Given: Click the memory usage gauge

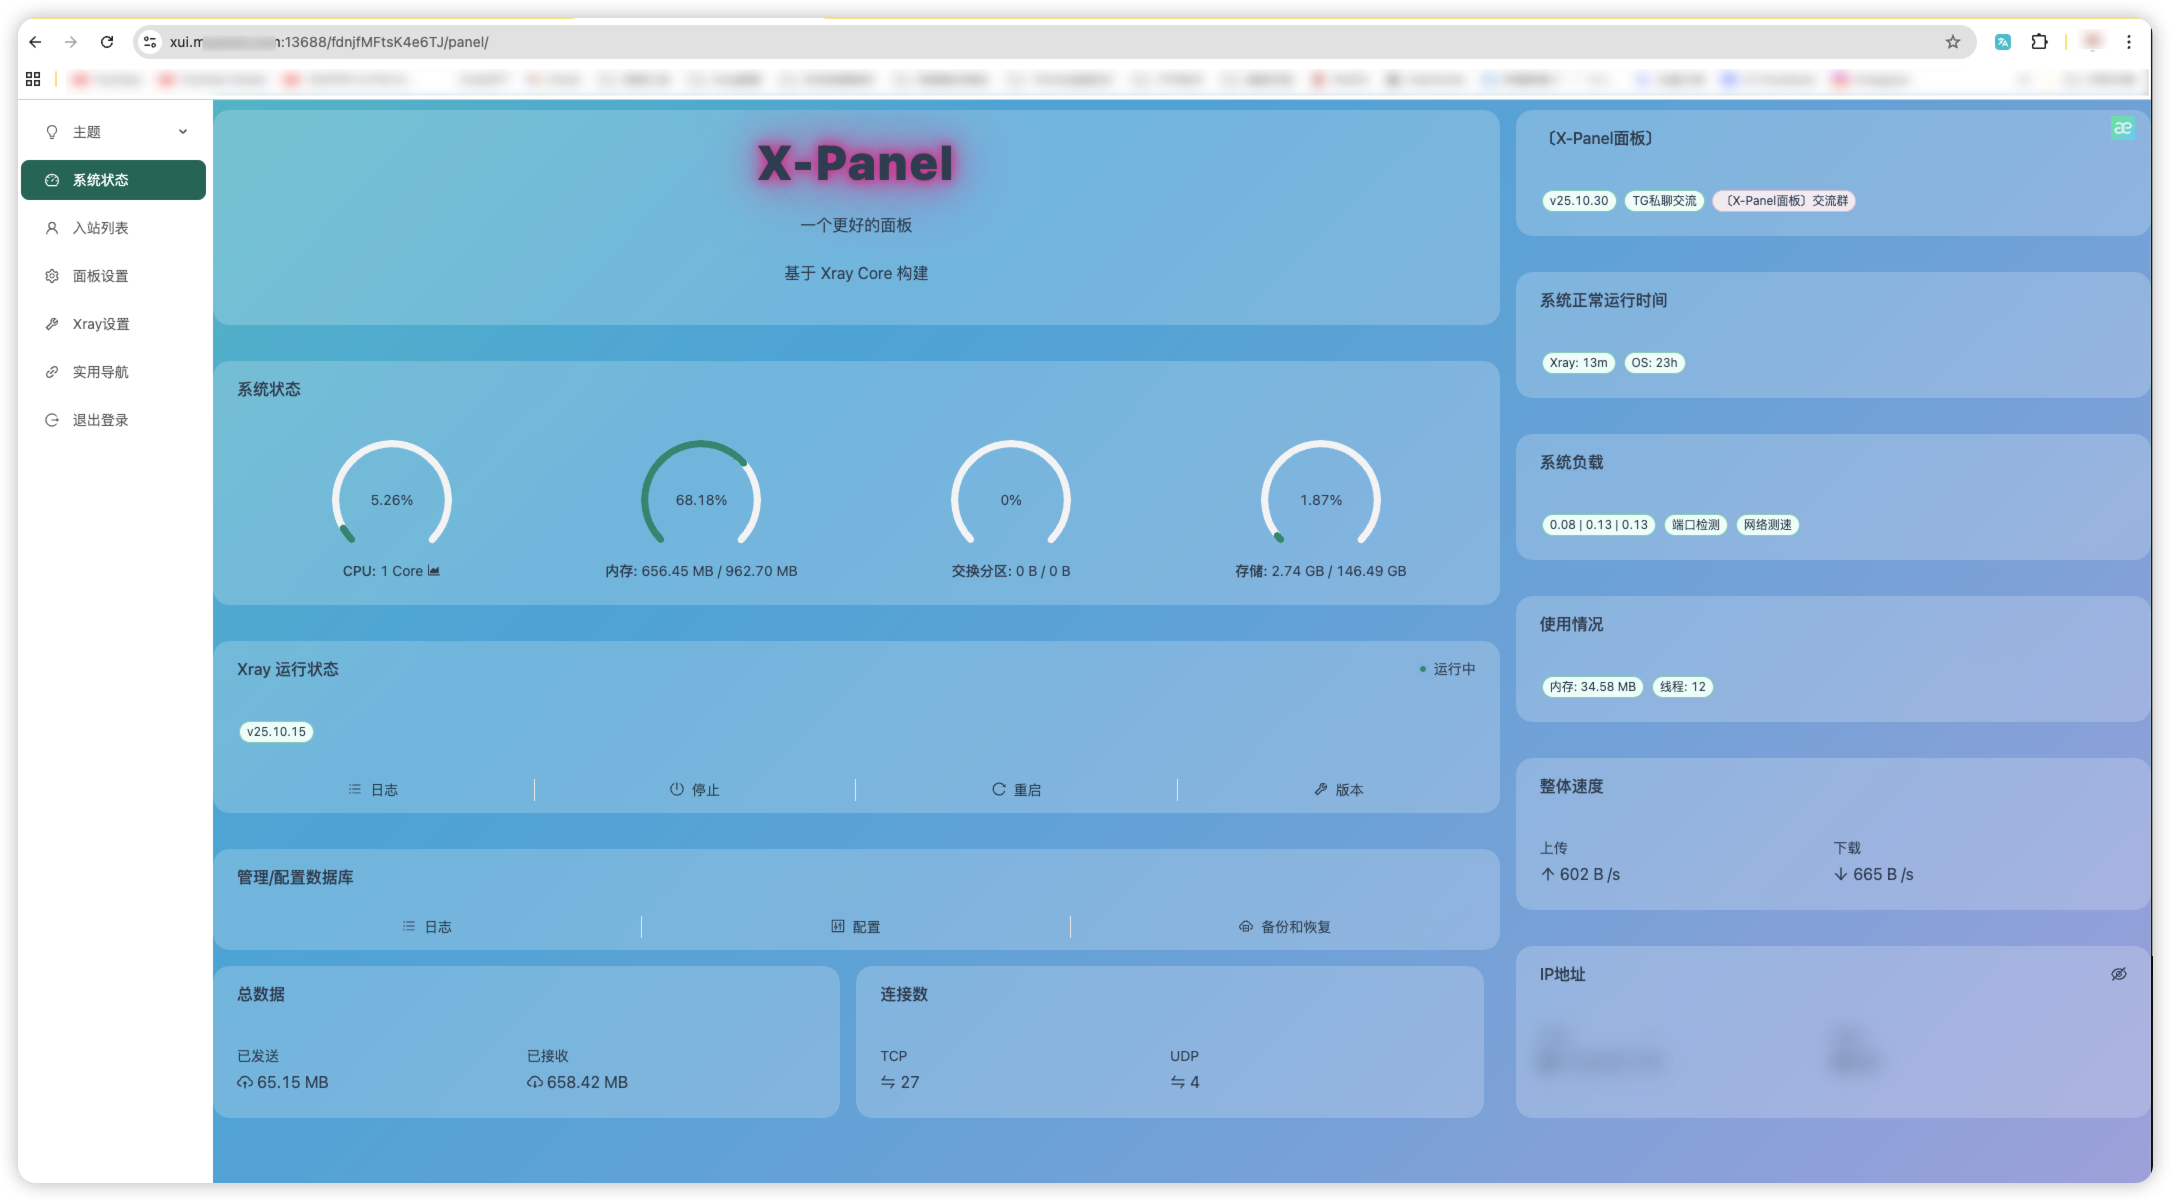Looking at the screenshot, I should [x=701, y=498].
